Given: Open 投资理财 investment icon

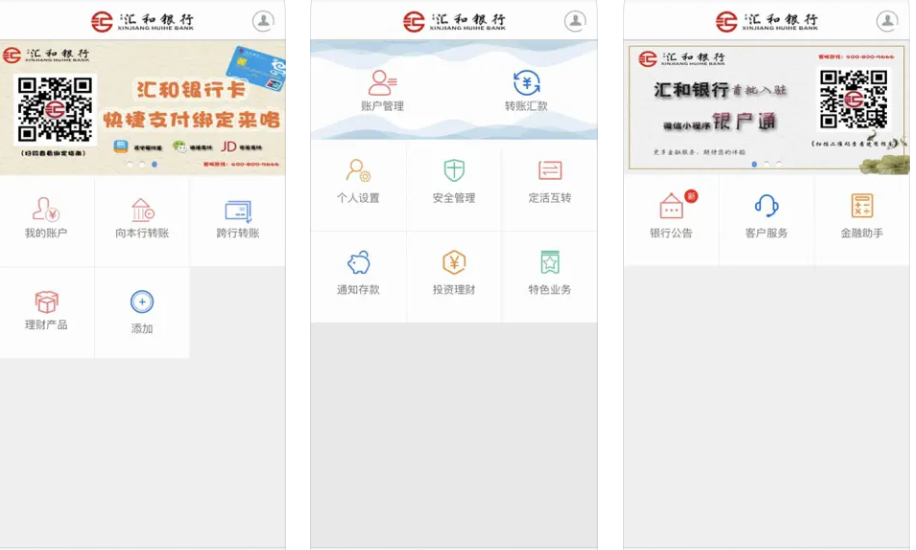Looking at the screenshot, I should (454, 262).
